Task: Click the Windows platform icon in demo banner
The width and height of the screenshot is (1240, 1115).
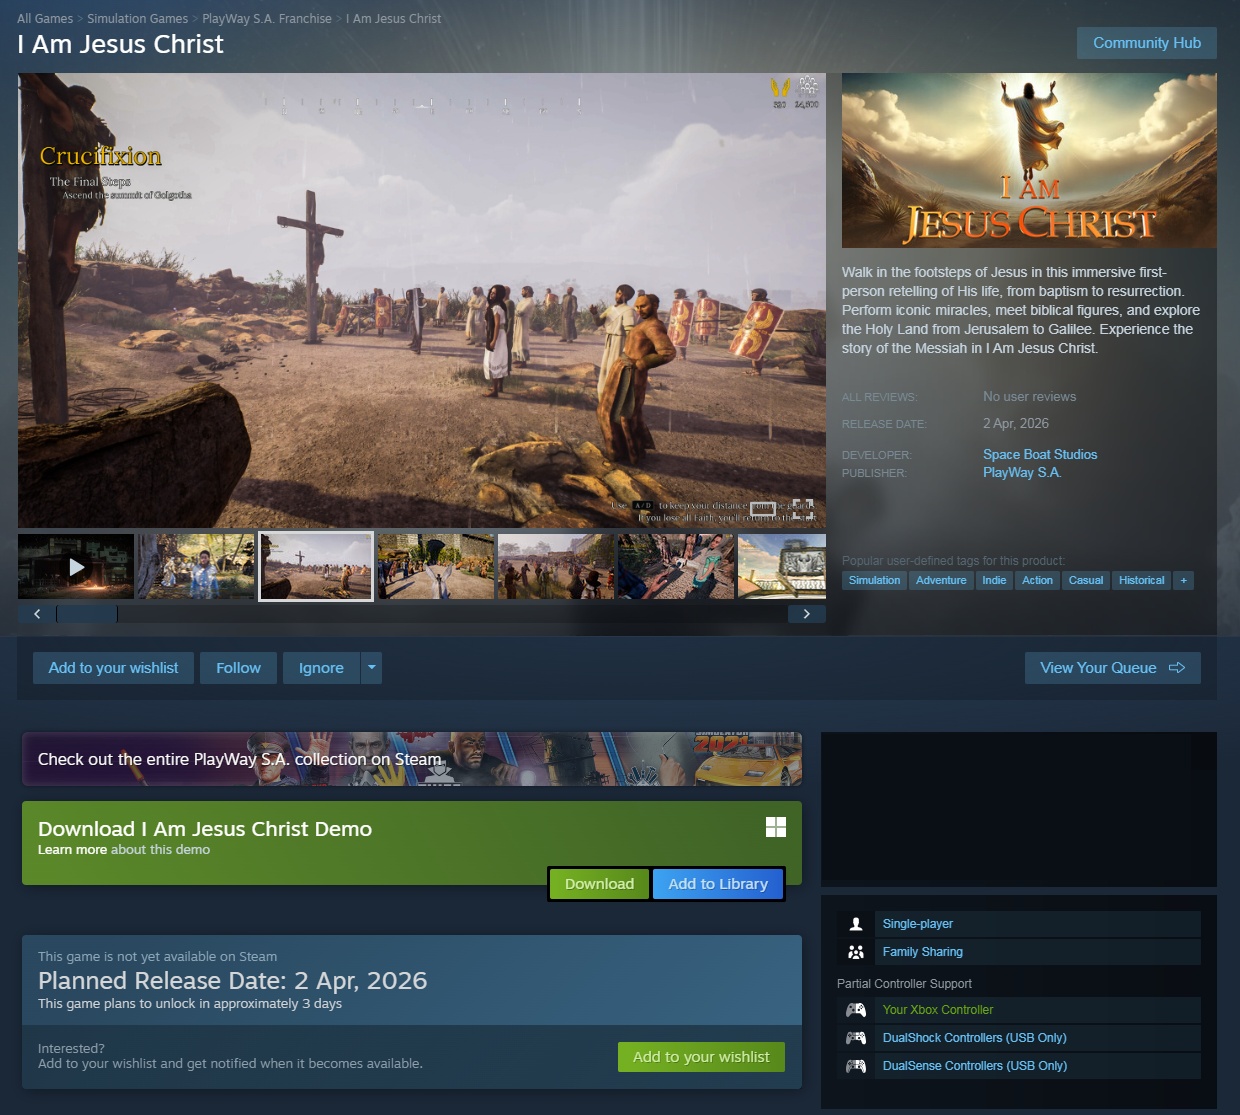Action: [x=776, y=827]
